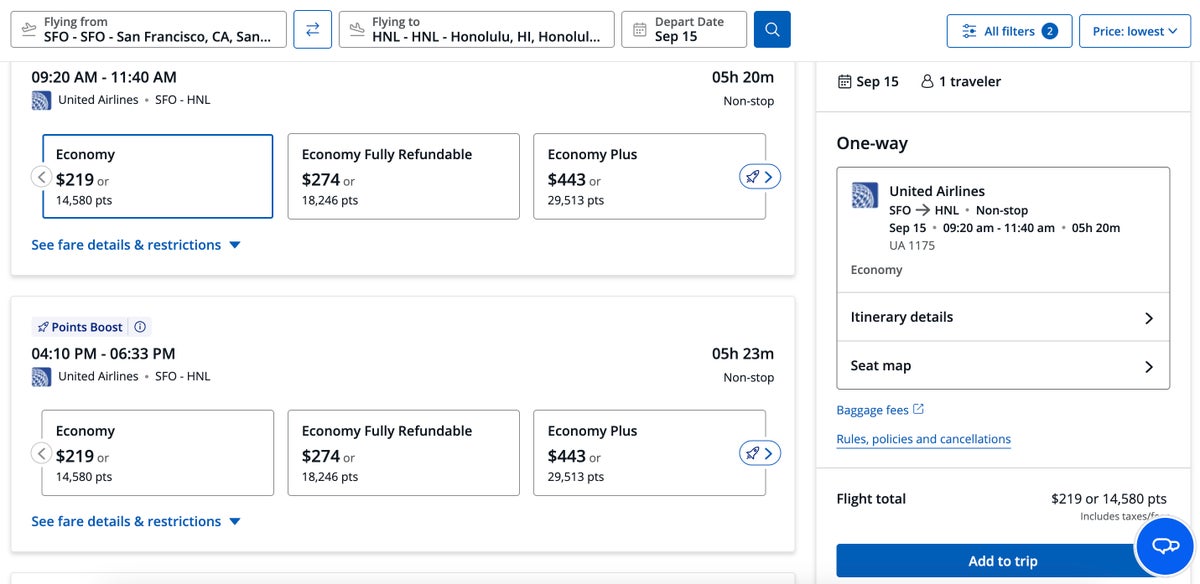The image size is (1200, 584).
Task: Select Economy Fully Refundable on 09:20 AM flight
Action: click(x=404, y=176)
